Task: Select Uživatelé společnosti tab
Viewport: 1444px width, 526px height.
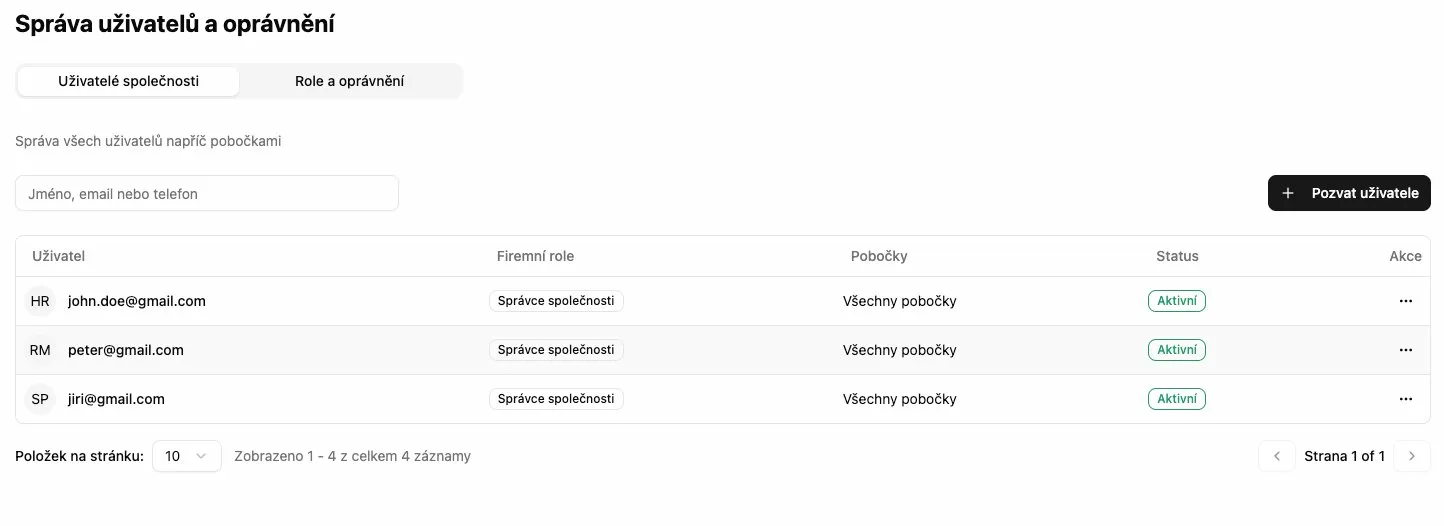Action: click(x=128, y=81)
